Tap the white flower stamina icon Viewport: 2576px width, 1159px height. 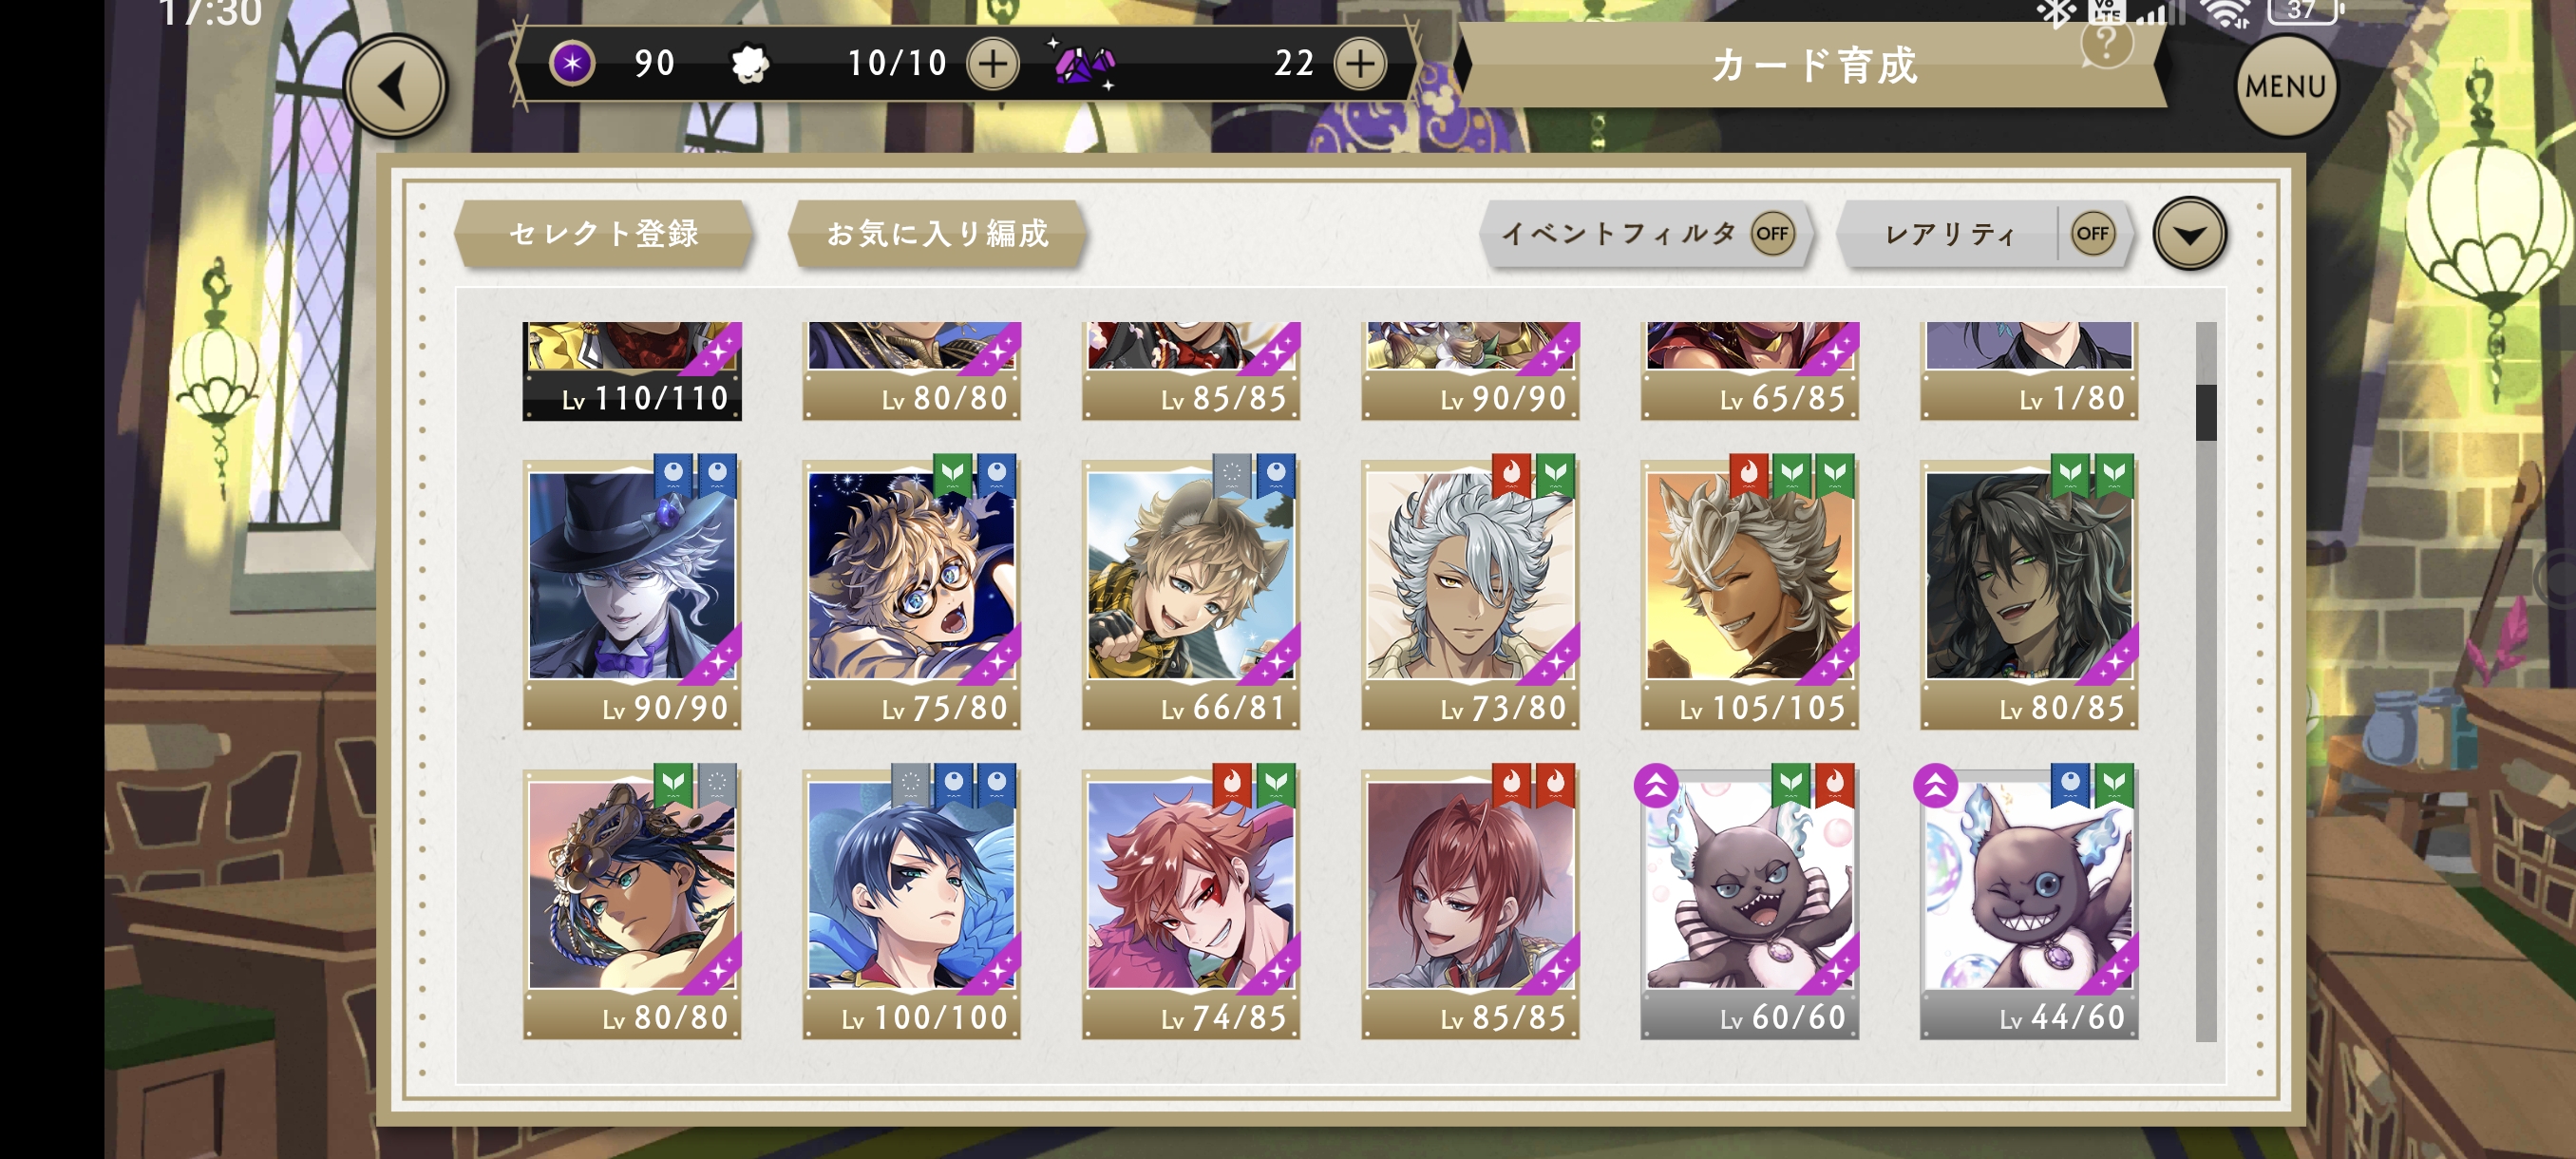tap(749, 65)
